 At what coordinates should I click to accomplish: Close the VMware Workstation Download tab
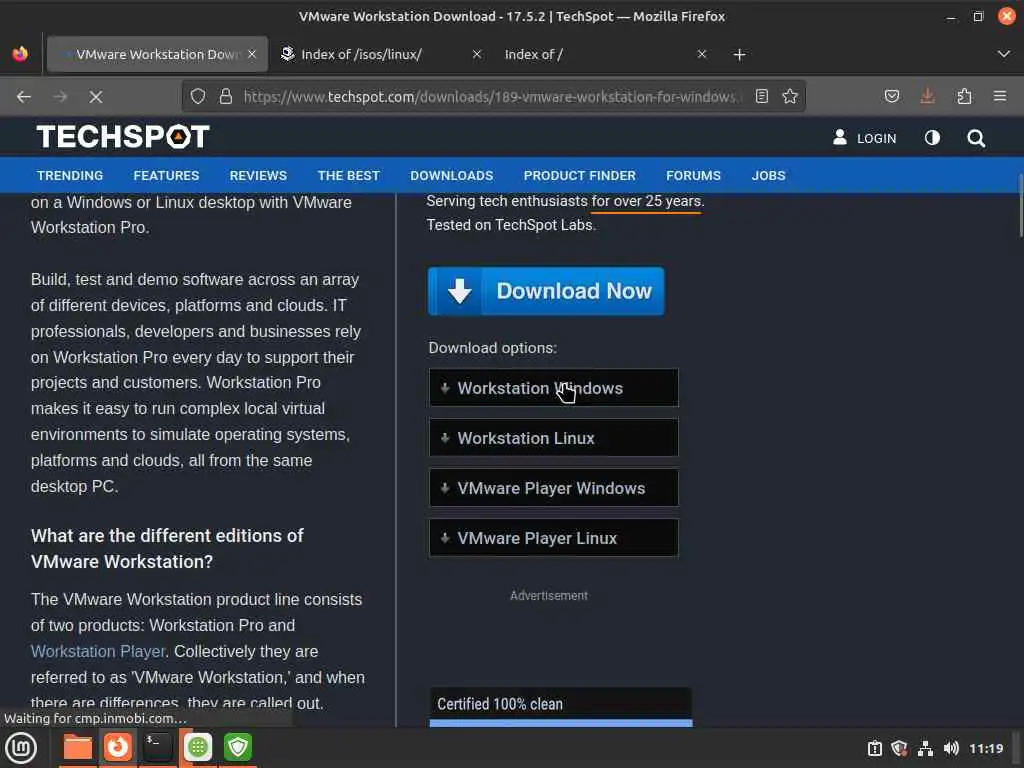click(252, 54)
